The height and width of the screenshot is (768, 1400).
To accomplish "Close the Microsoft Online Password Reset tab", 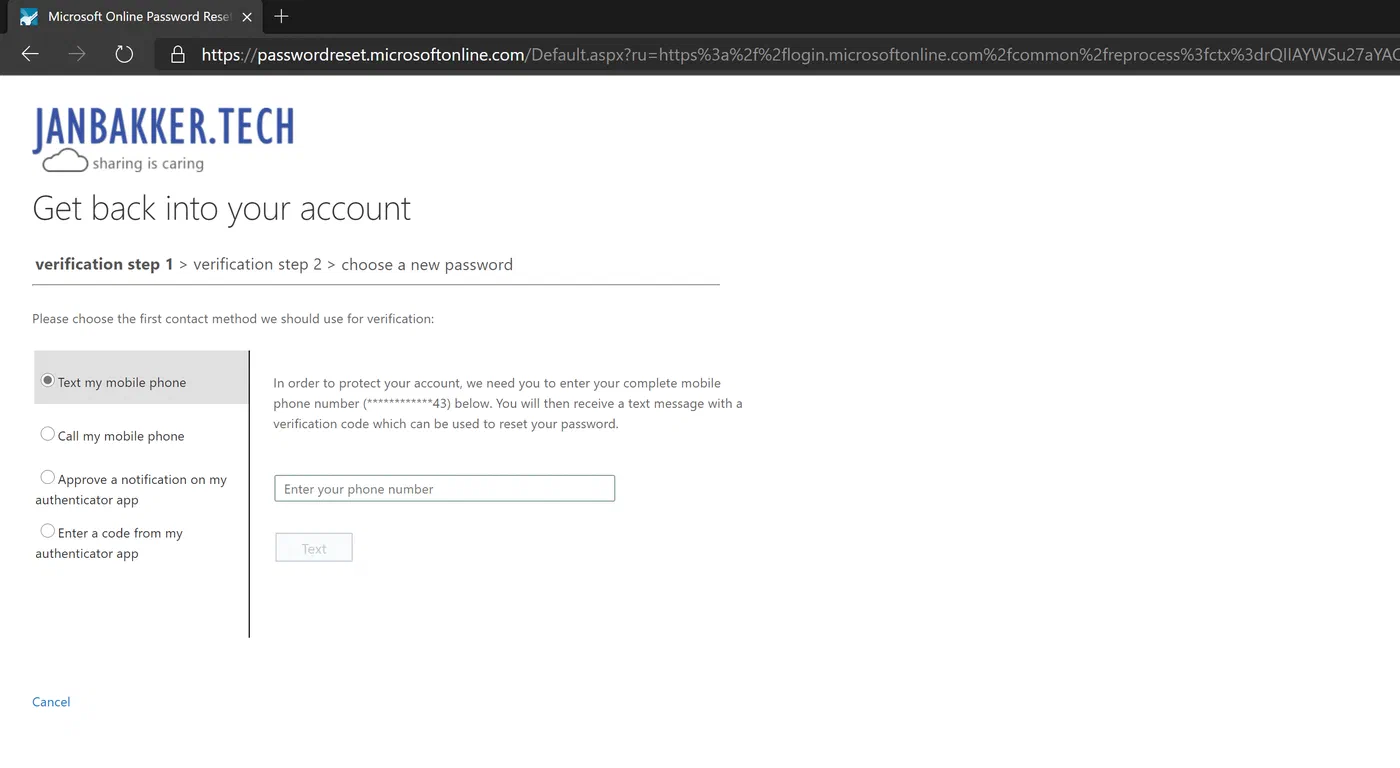I will coord(247,17).
